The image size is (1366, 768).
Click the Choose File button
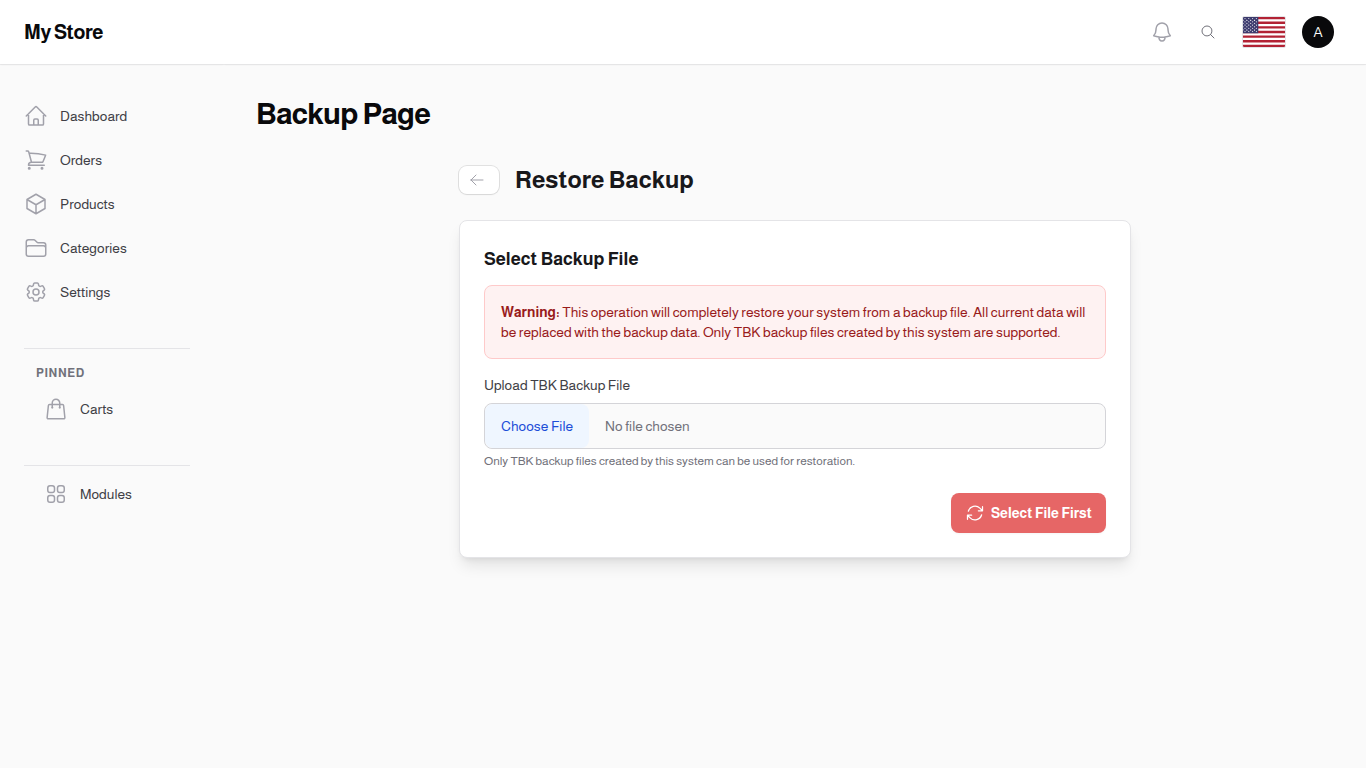click(536, 426)
